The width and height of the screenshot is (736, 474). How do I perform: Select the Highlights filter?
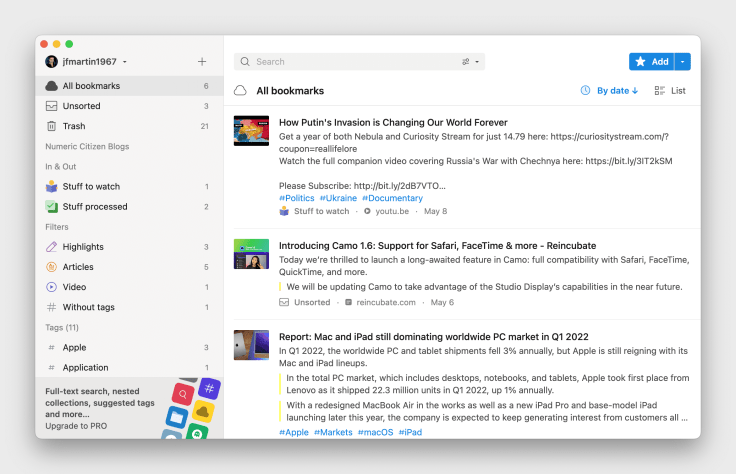129,247
